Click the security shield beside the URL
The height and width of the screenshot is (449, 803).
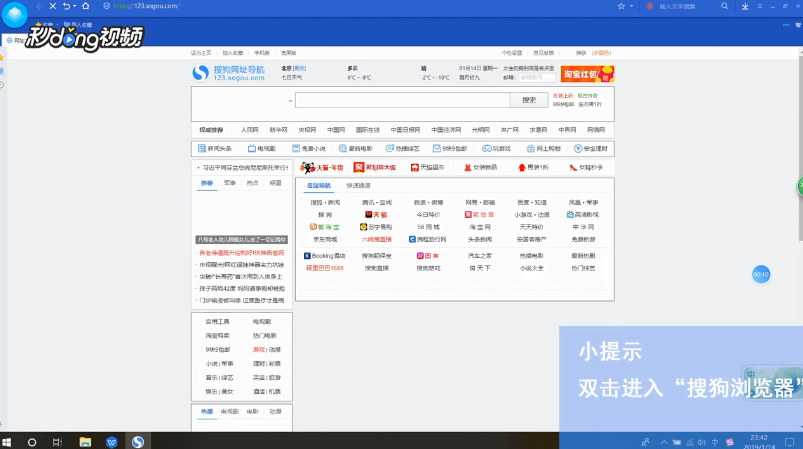coord(107,6)
